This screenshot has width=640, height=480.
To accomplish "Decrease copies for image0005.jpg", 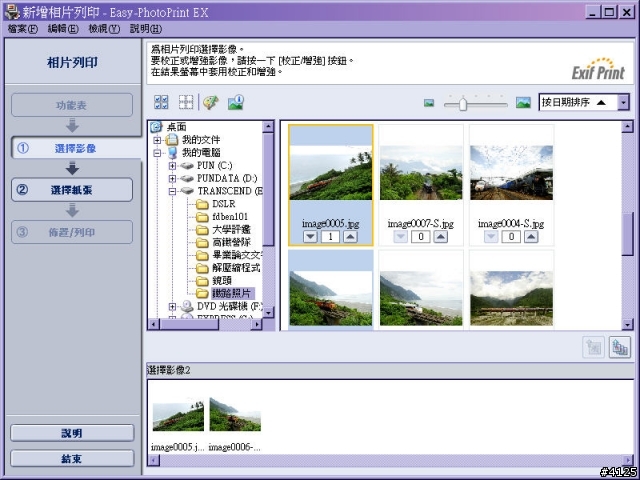I will tap(311, 237).
